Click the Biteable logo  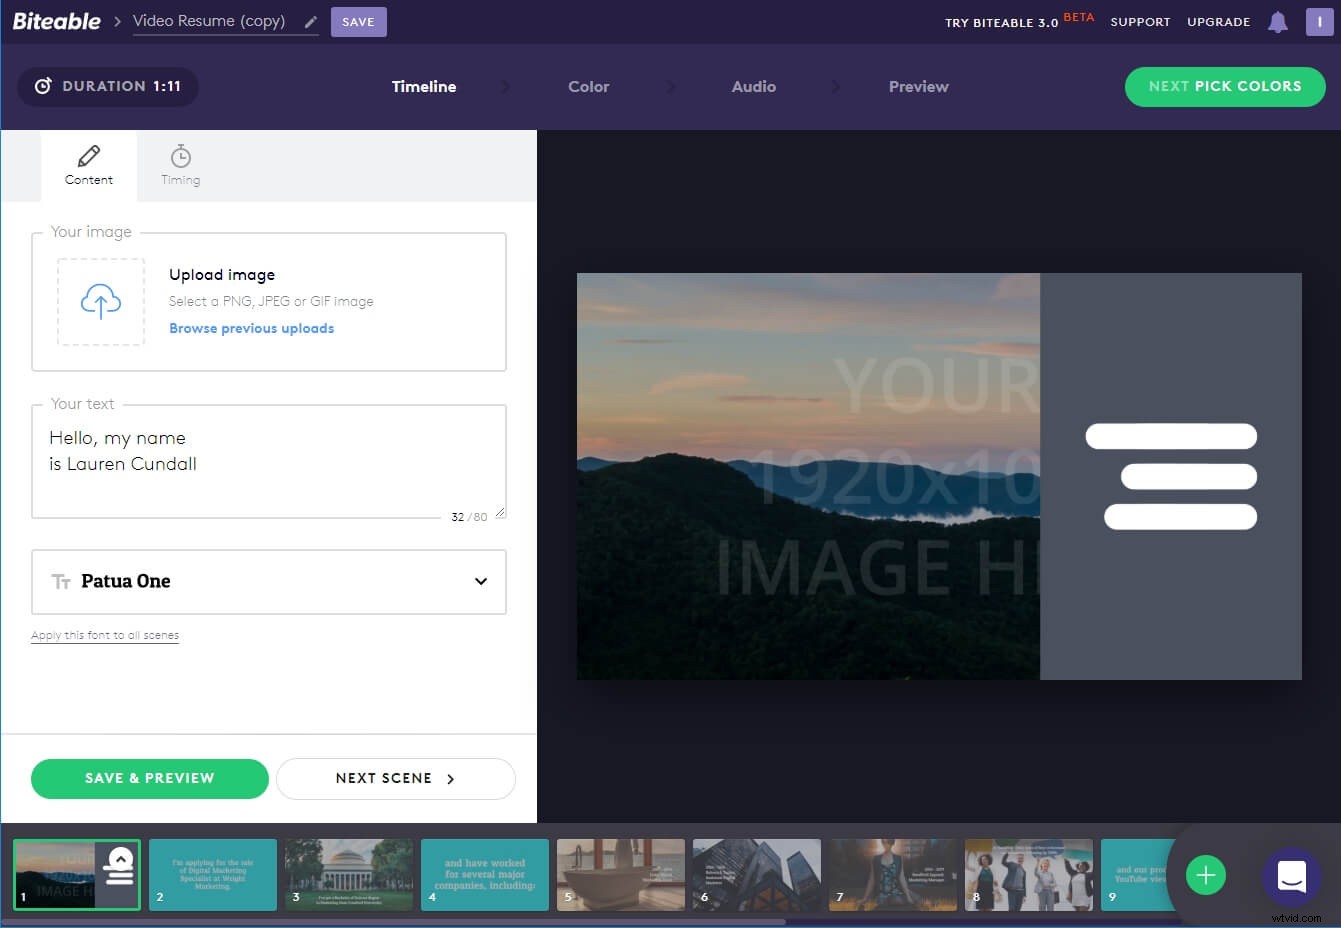point(56,20)
